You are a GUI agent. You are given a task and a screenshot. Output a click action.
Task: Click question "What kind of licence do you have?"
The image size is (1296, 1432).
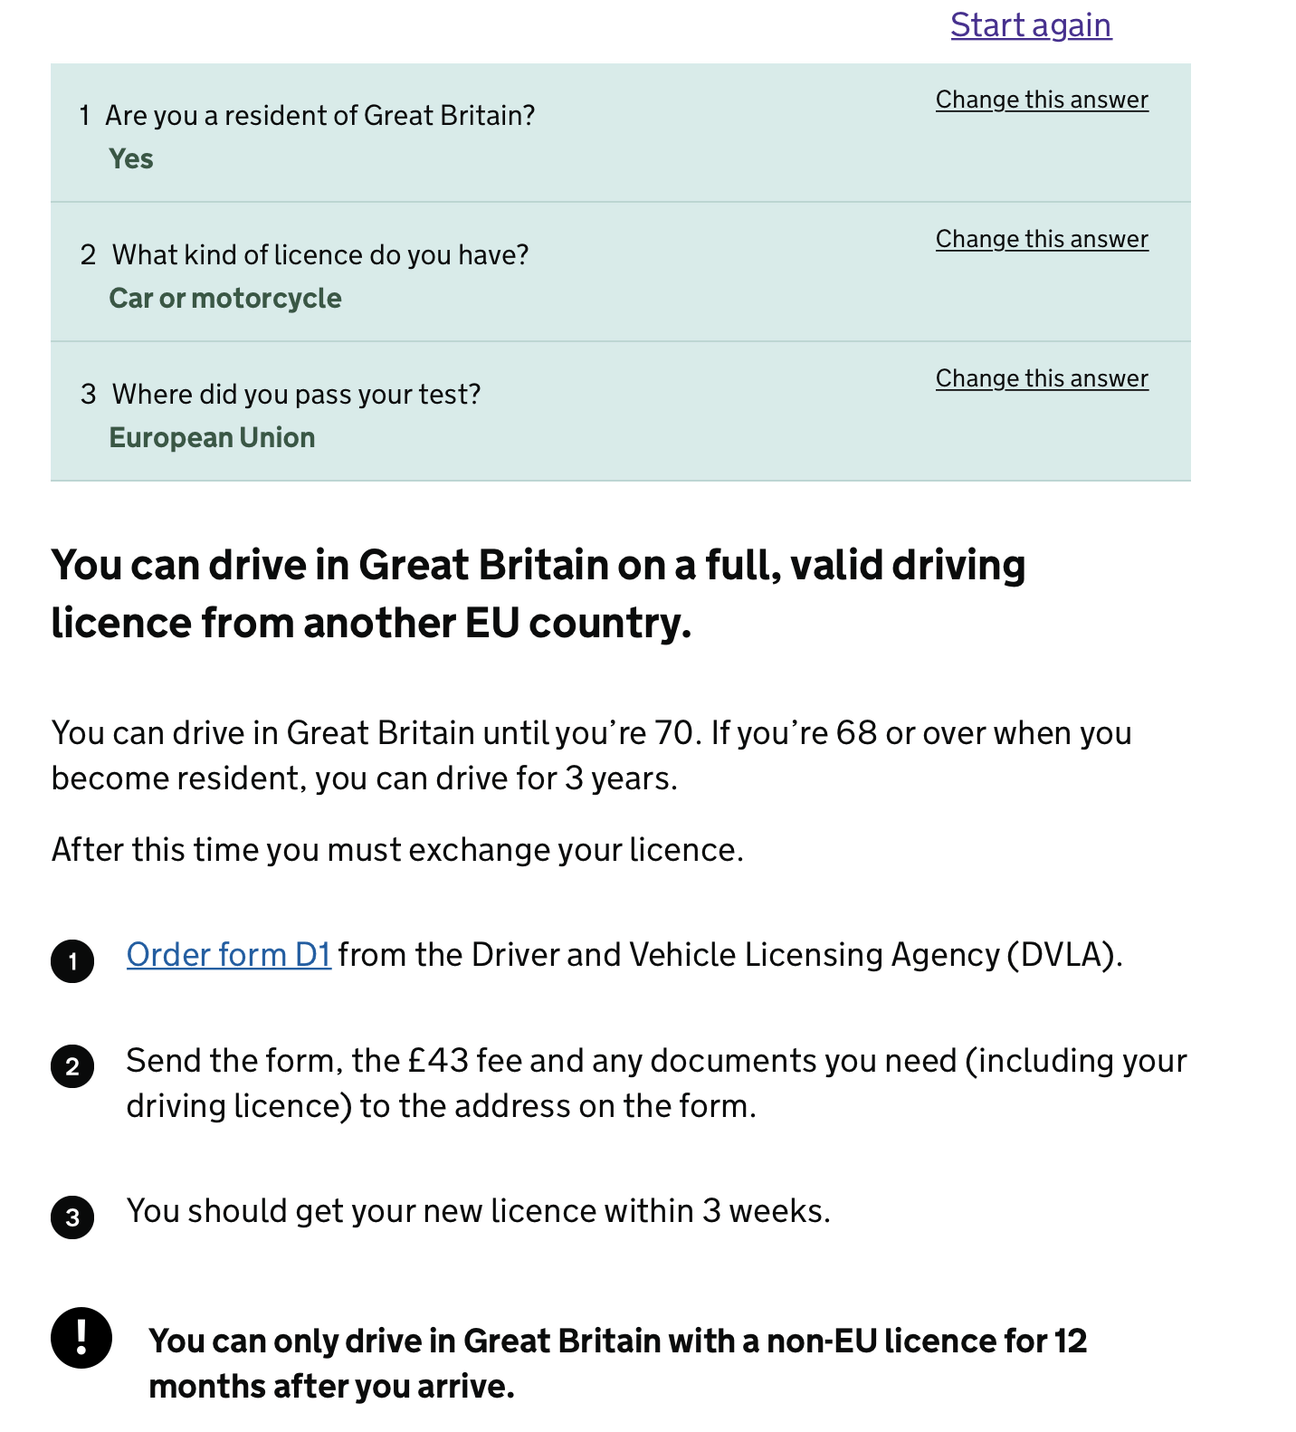pos(320,255)
